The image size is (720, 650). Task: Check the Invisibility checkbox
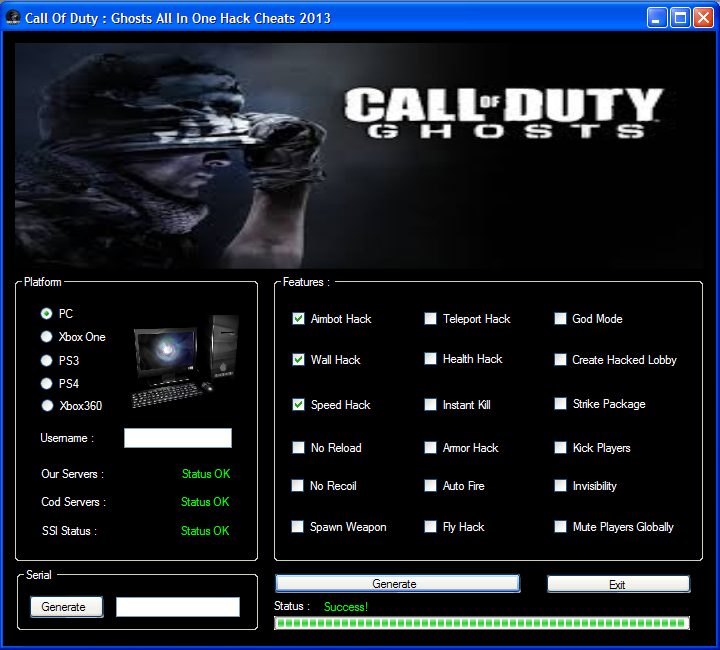pyautogui.click(x=560, y=486)
